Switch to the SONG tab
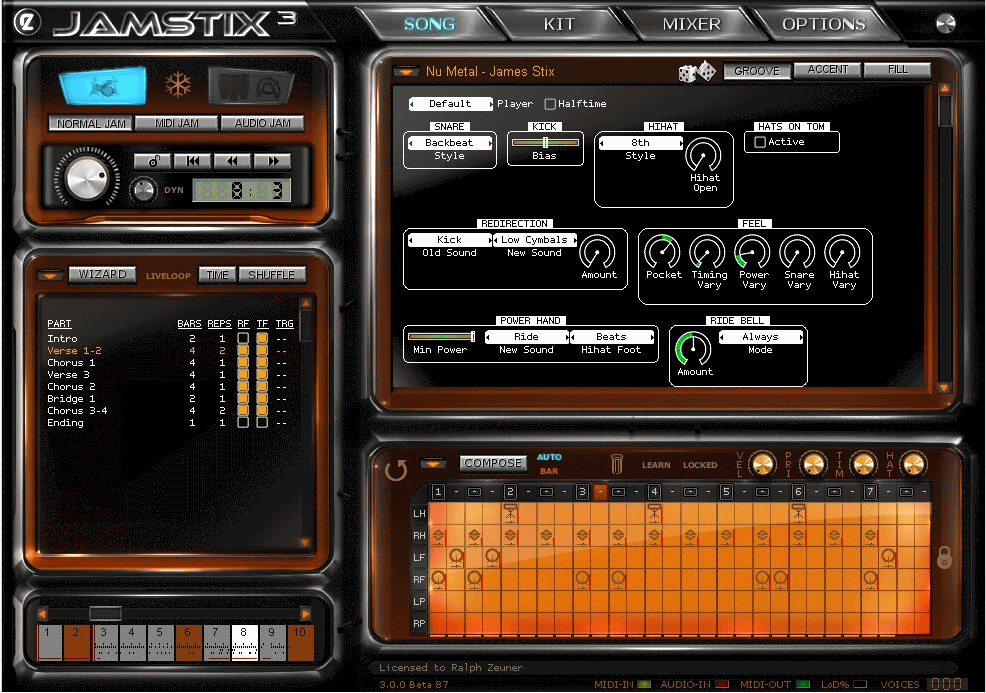The height and width of the screenshot is (693, 986). coord(429,24)
